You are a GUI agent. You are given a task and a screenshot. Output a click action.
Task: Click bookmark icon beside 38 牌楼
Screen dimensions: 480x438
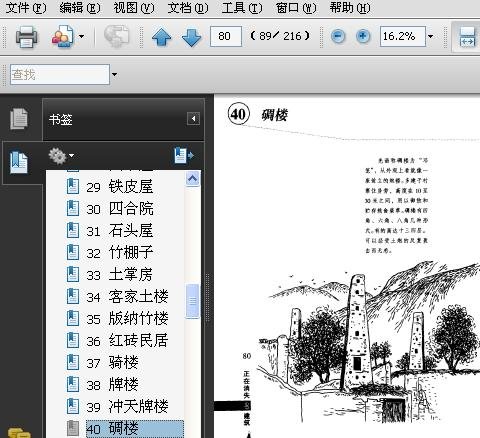73,384
